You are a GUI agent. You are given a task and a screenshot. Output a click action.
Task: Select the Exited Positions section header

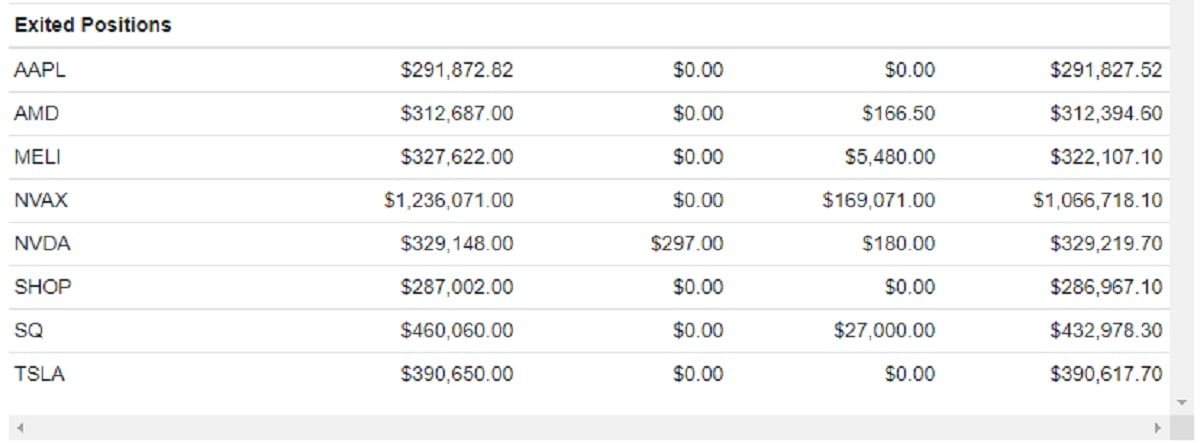click(92, 26)
